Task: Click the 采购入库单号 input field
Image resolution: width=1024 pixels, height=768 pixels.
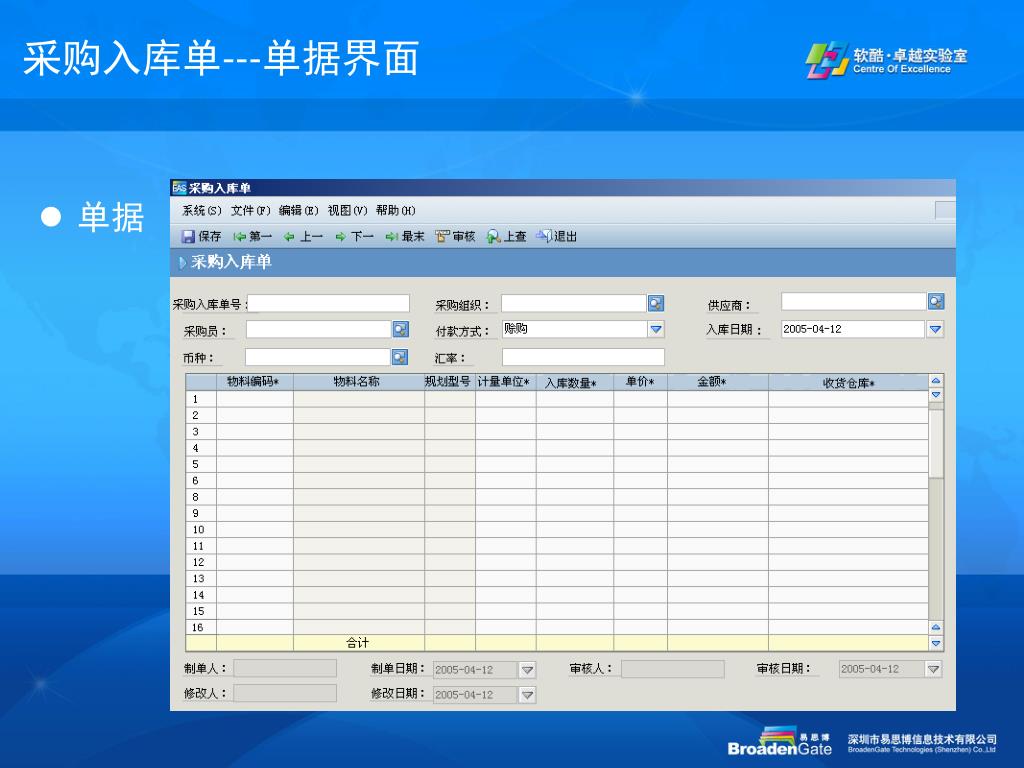Action: pyautogui.click(x=328, y=303)
